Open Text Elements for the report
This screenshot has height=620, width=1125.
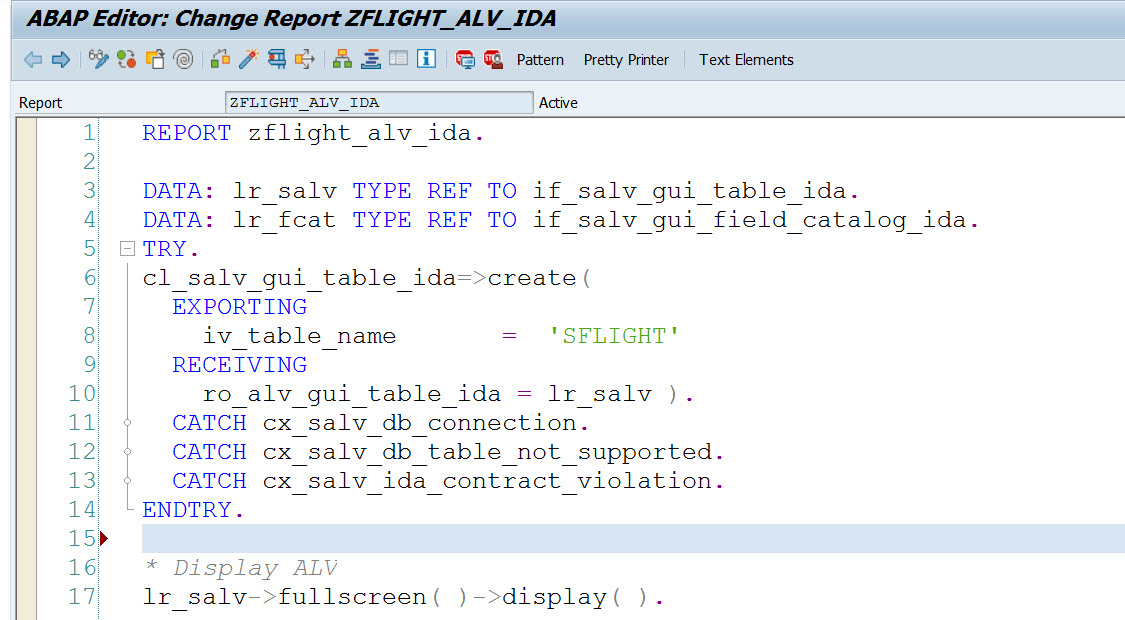(x=746, y=59)
